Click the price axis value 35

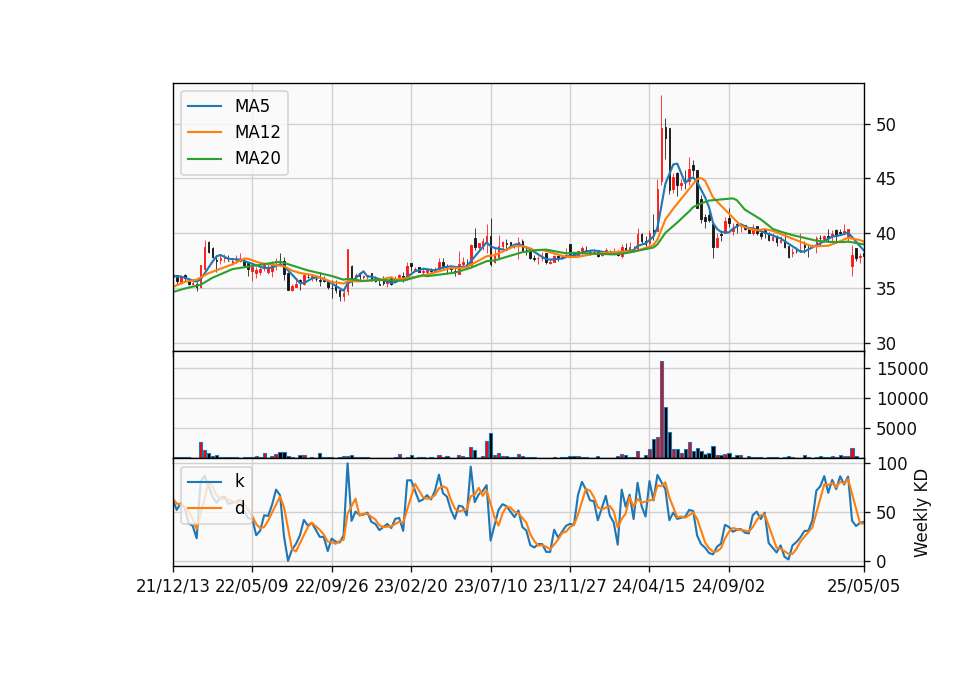pos(885,289)
